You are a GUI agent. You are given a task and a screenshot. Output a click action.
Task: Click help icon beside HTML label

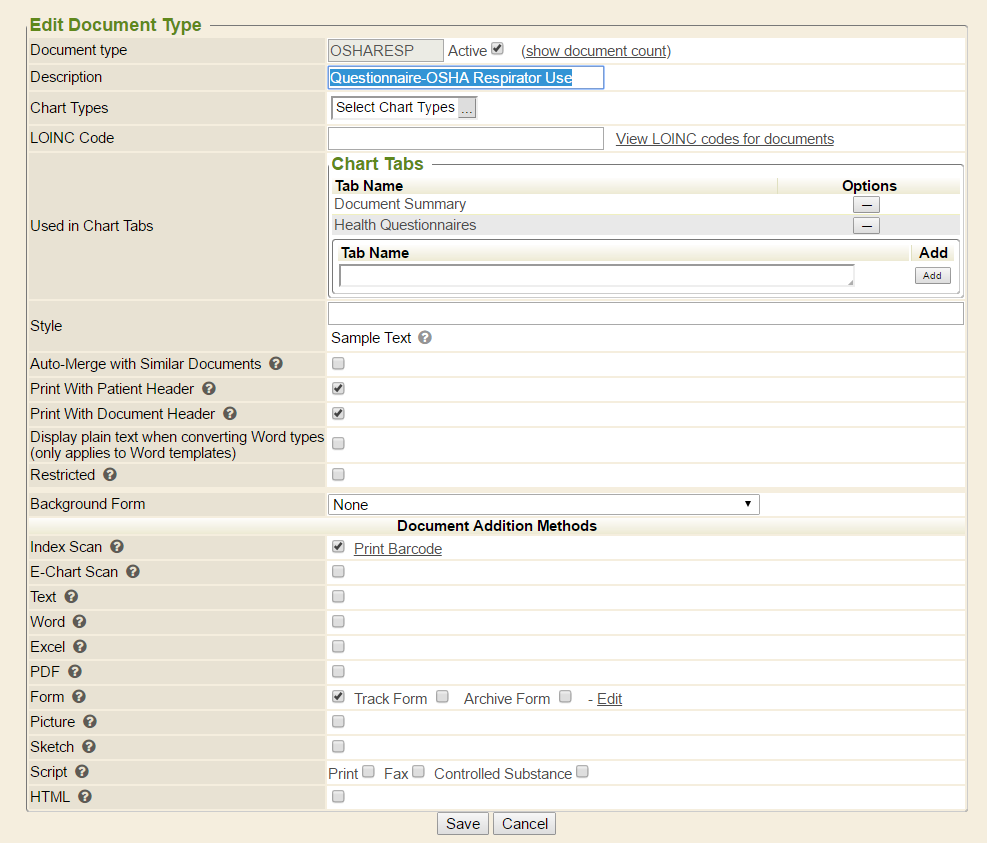85,797
